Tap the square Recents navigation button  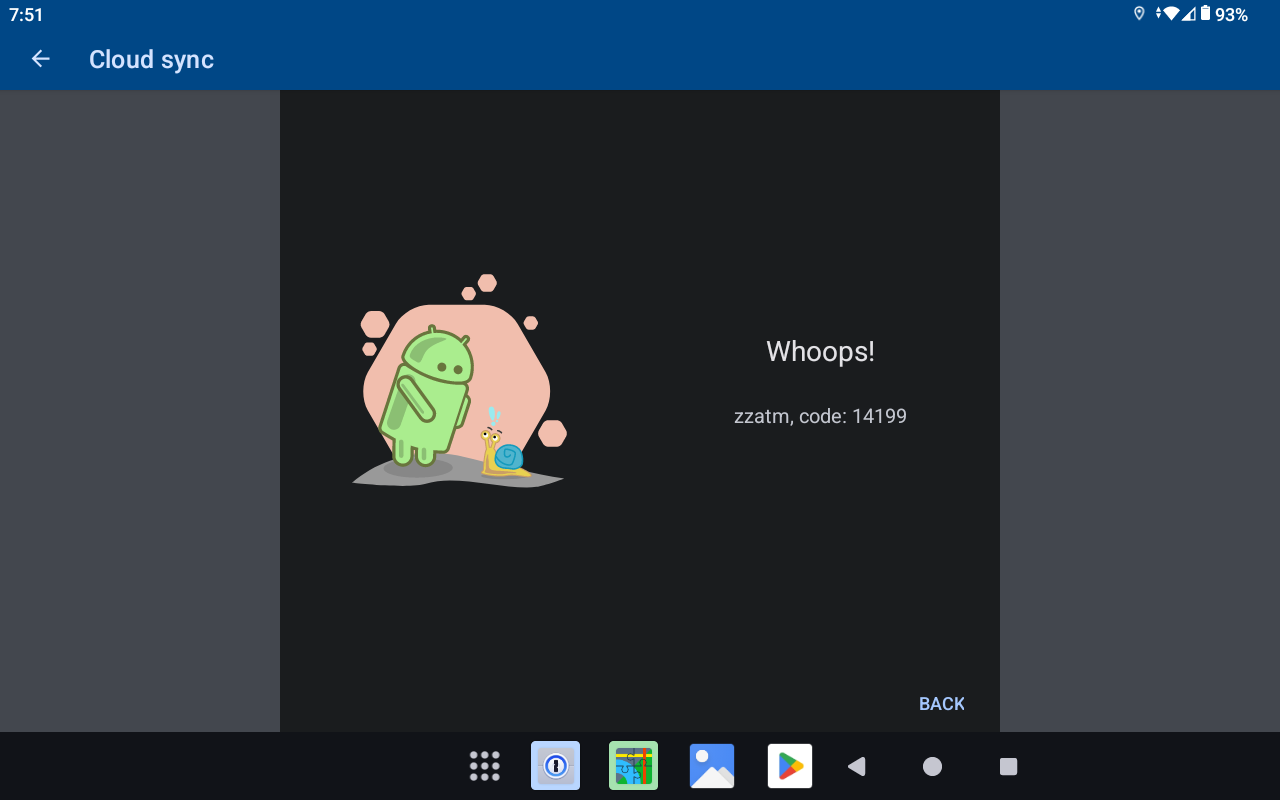pyautogui.click(x=1008, y=766)
